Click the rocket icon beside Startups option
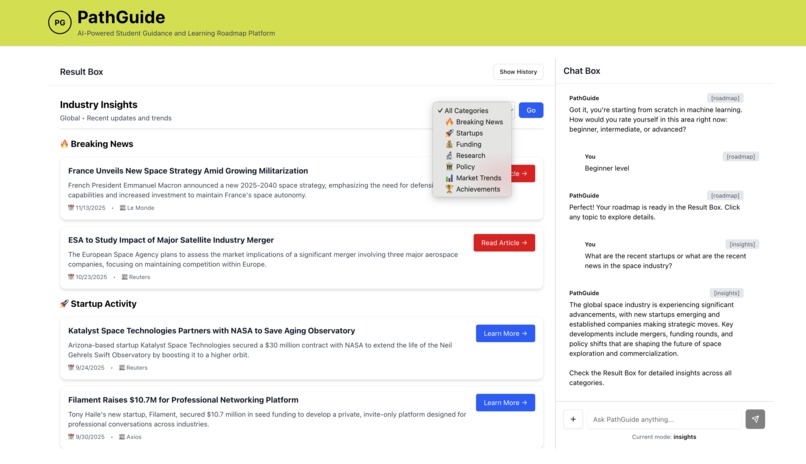806x464 pixels. 449,133
